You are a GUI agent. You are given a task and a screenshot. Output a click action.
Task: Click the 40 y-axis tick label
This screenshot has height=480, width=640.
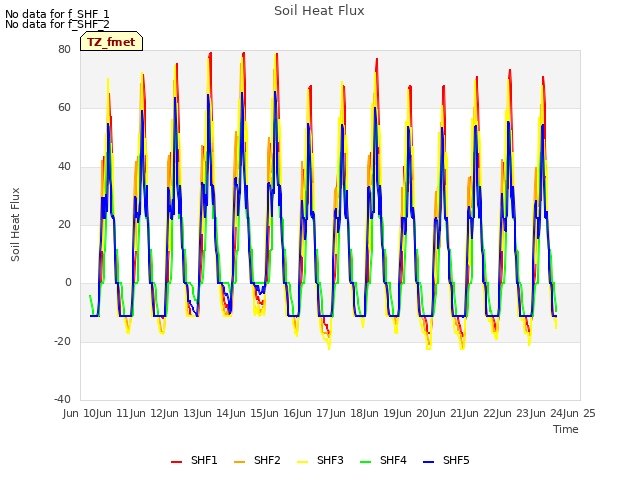64,167
